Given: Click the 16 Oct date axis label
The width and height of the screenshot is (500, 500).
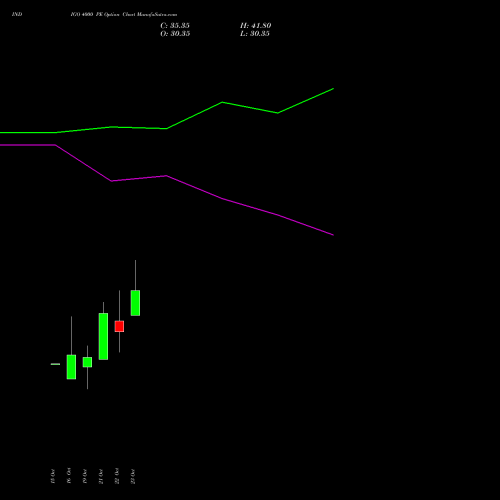Looking at the screenshot, I should [x=69, y=476].
